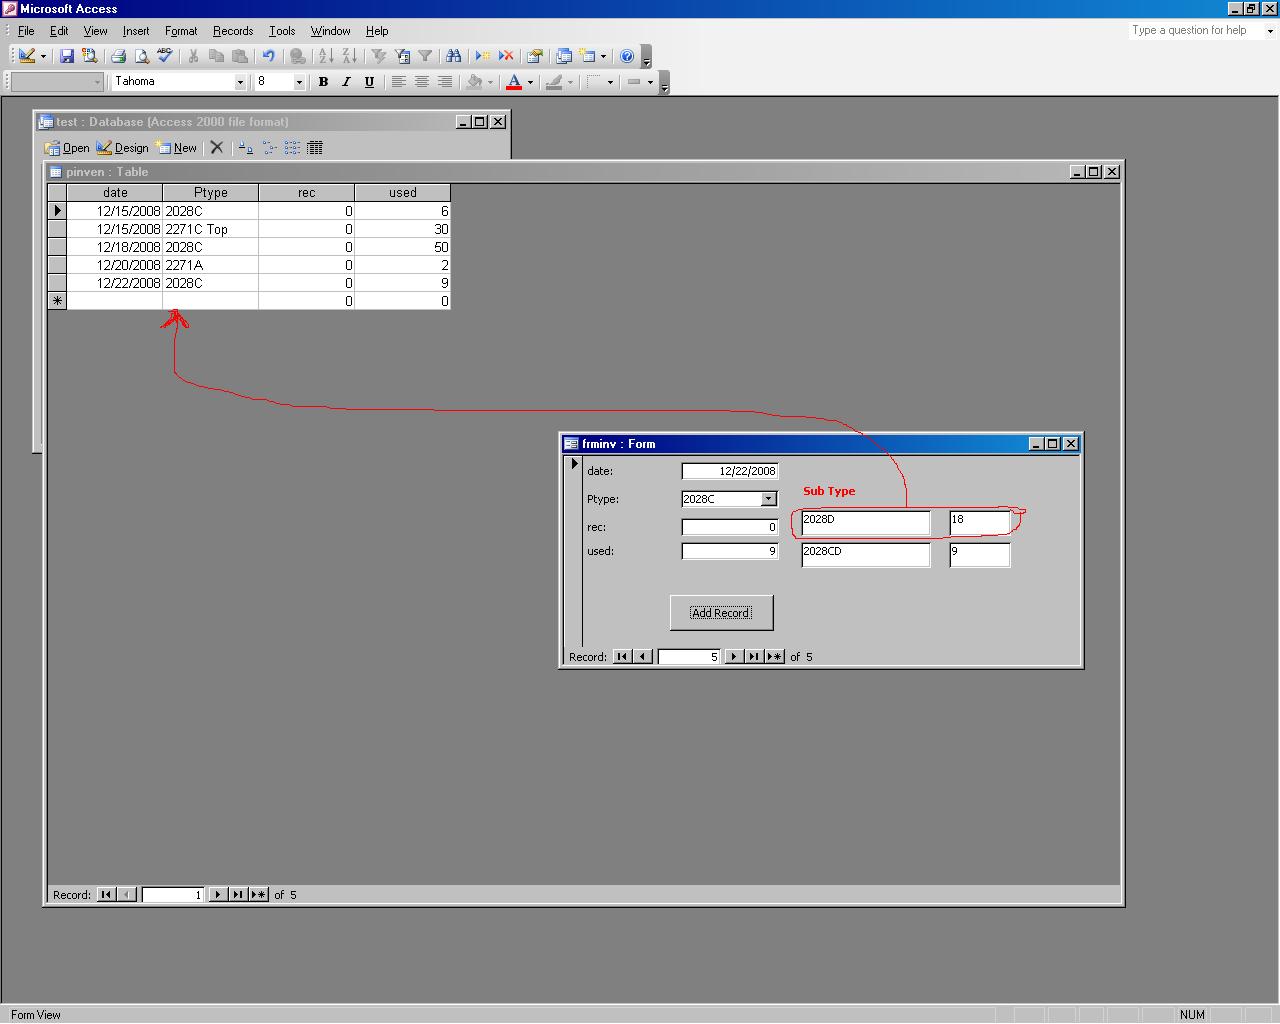
Task: Click the Delete Record toolbar icon
Action: click(x=506, y=56)
